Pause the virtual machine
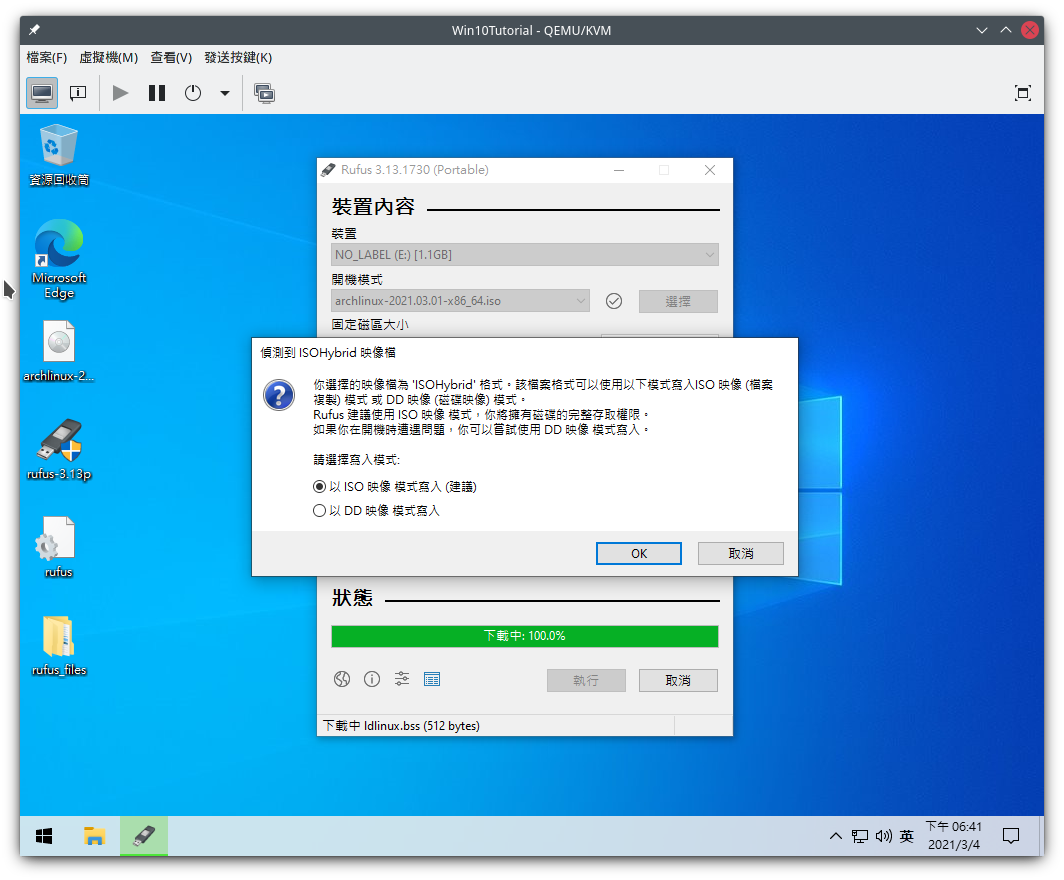This screenshot has height=880, width=1064. click(x=157, y=93)
